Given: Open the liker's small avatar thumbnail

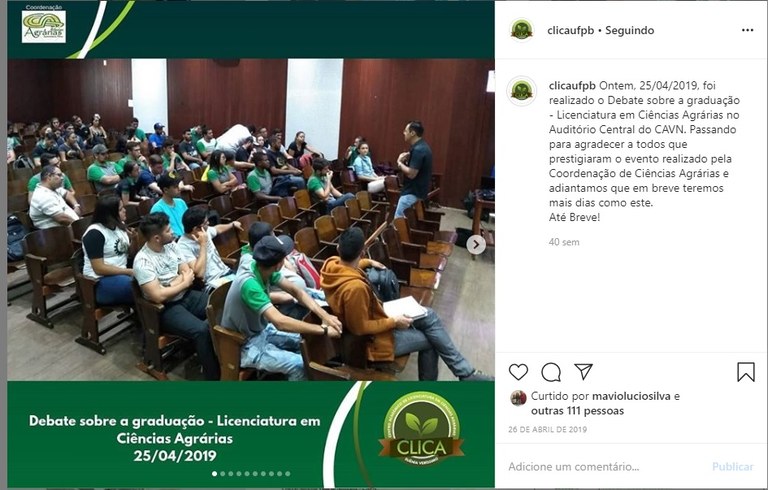Looking at the screenshot, I should click(x=518, y=398).
